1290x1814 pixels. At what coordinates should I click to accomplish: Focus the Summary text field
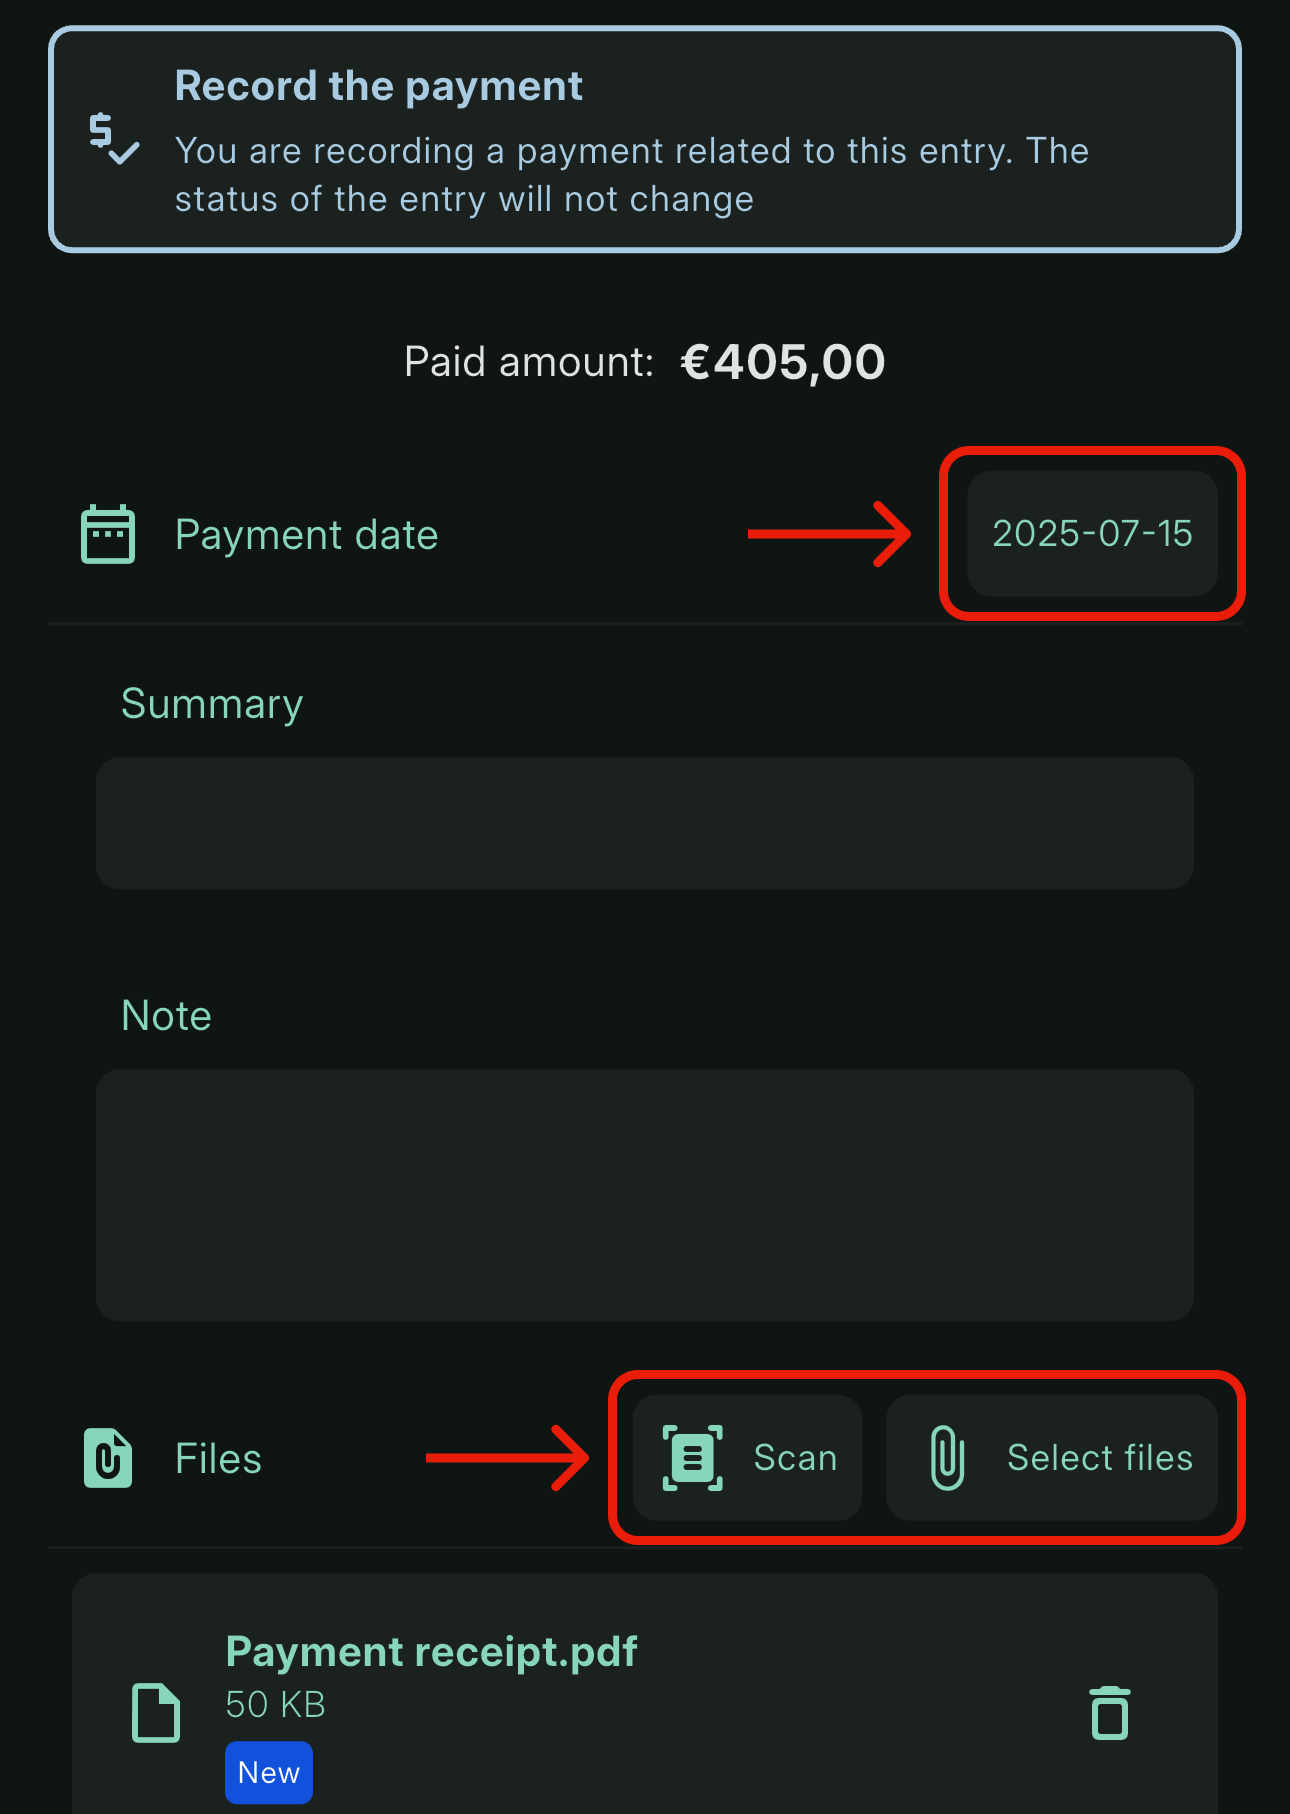[x=645, y=823]
